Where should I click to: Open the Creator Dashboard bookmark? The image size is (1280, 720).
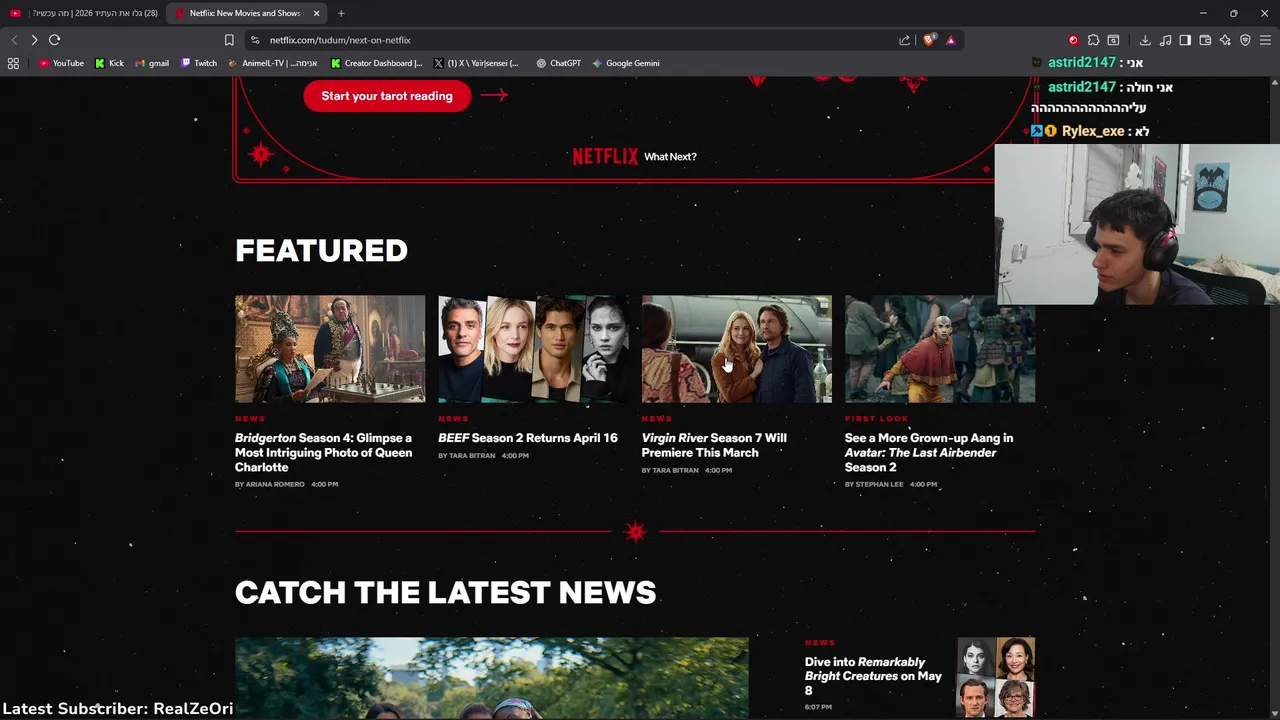377,63
